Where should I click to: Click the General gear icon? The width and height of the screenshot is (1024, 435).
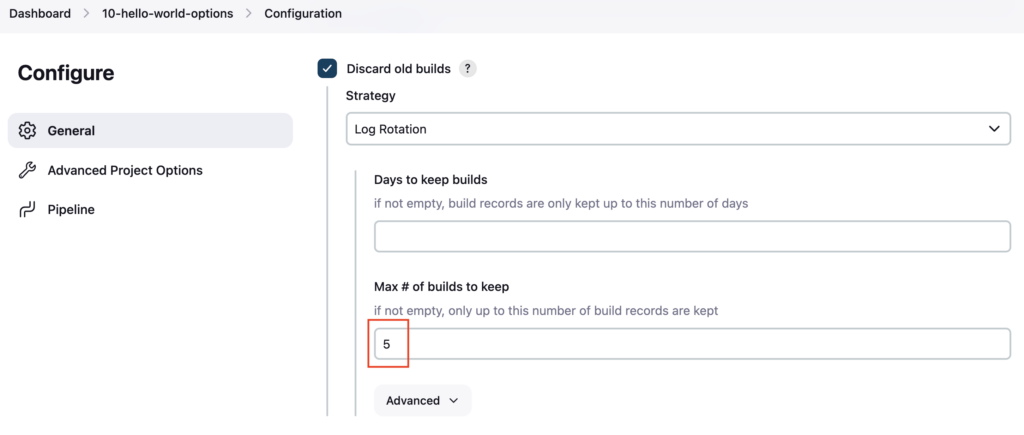(x=27, y=131)
